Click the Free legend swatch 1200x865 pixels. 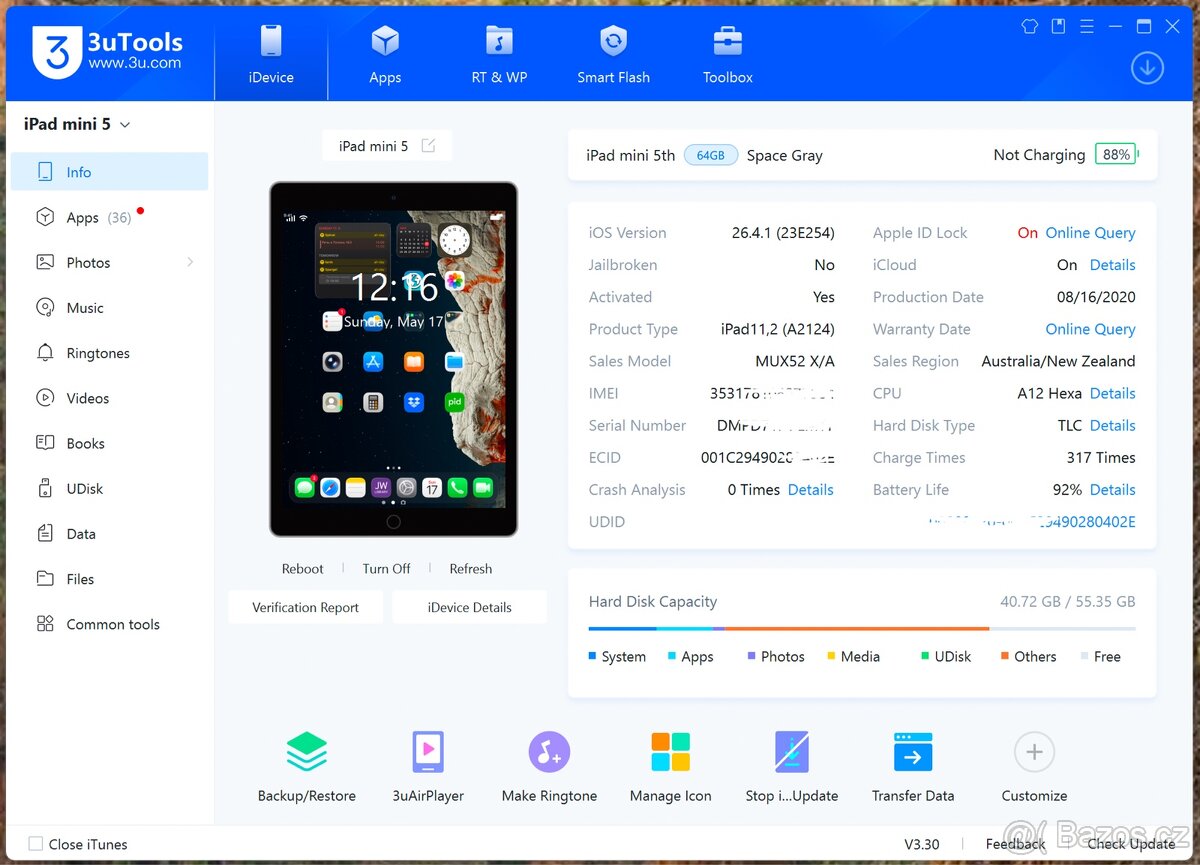[x=1084, y=656]
